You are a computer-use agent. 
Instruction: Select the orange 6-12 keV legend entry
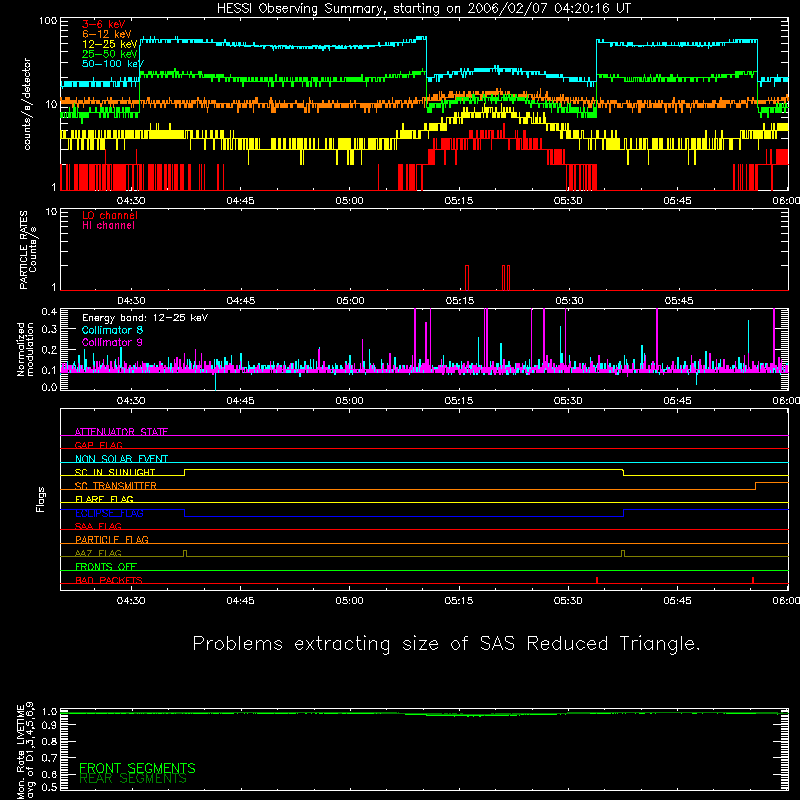tap(107, 34)
